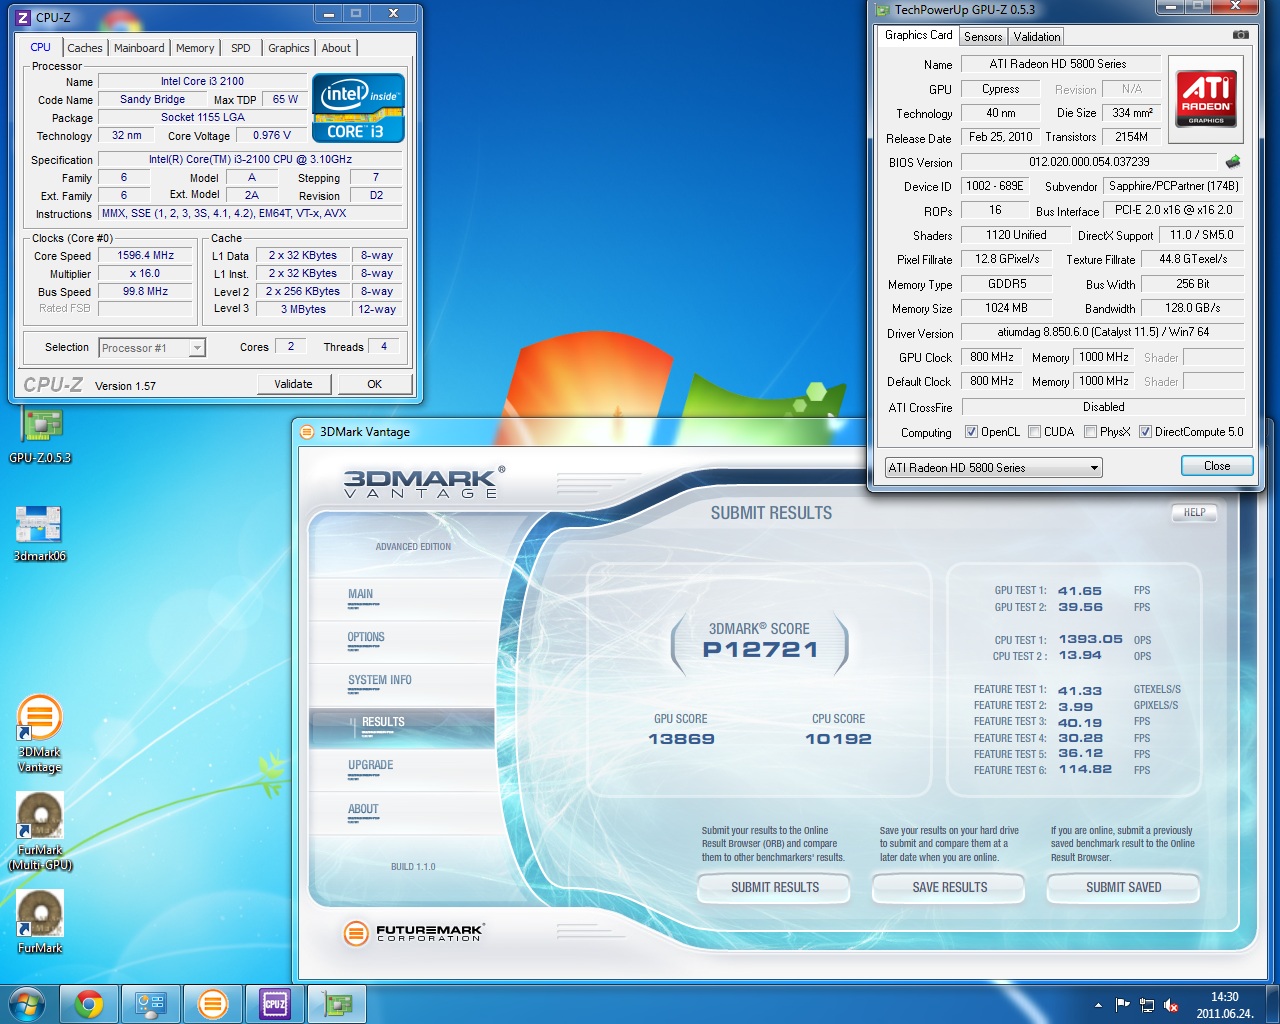Image resolution: width=1280 pixels, height=1024 pixels.
Task: Open the GPU-Z.0.5.3 desktop icon
Action: [41, 434]
